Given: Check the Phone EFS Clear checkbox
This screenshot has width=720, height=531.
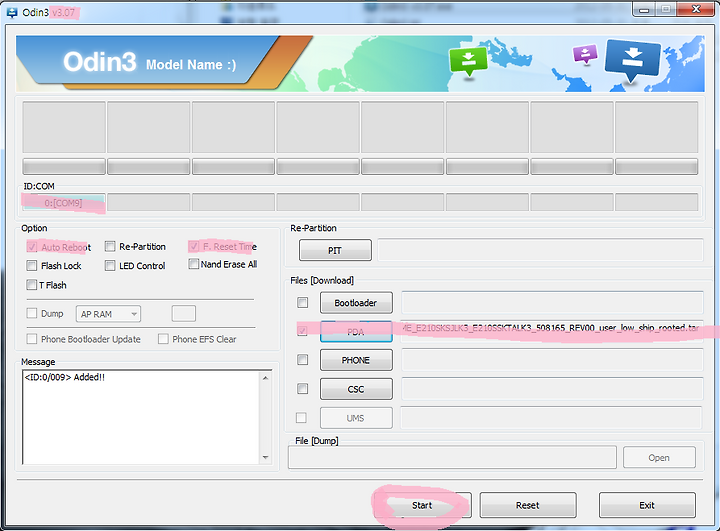Looking at the screenshot, I should (163, 339).
